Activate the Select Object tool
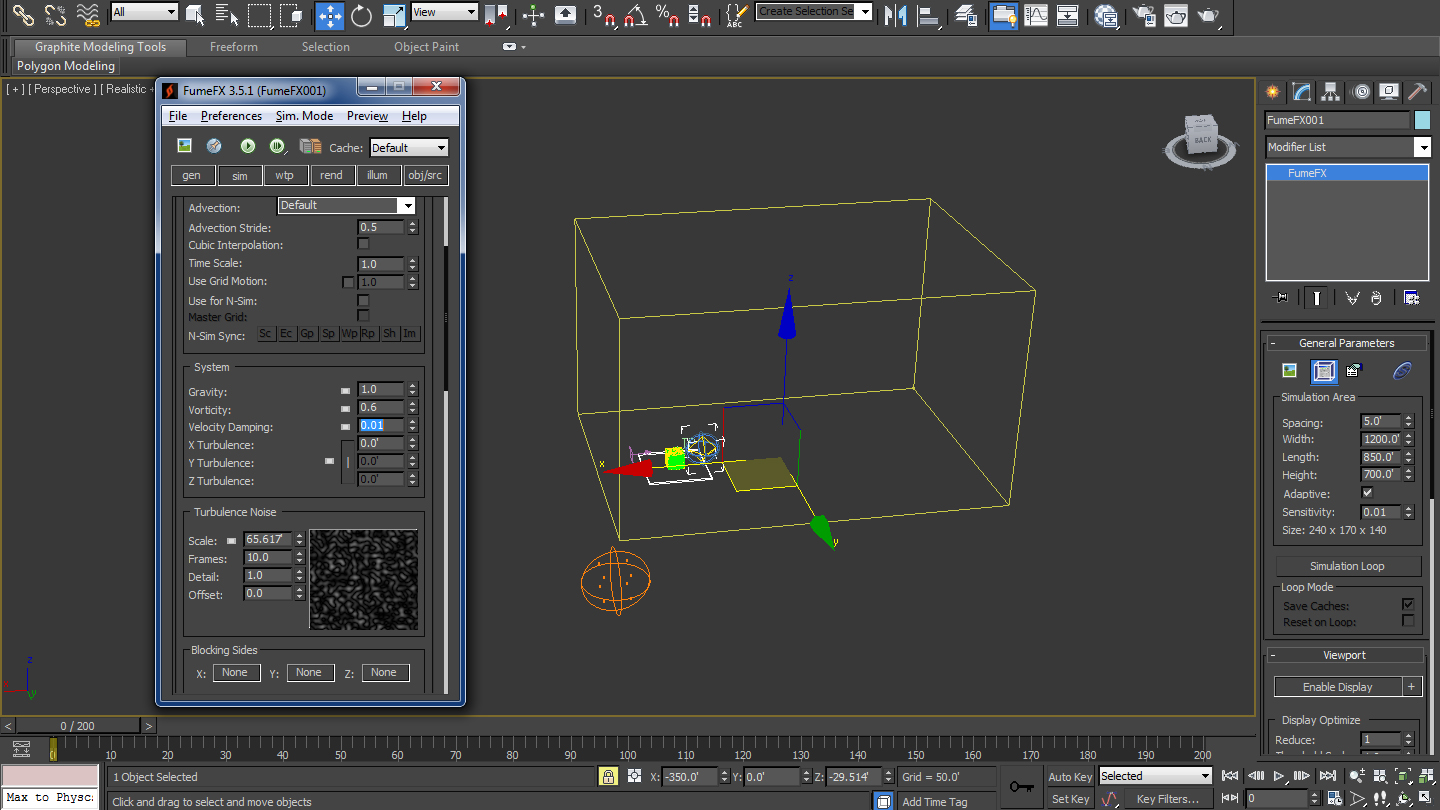This screenshot has width=1440, height=810. [x=195, y=15]
